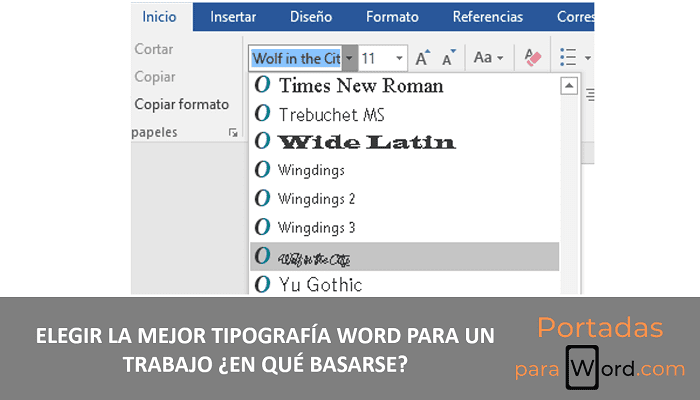Click the Copiar formato command

182,104
